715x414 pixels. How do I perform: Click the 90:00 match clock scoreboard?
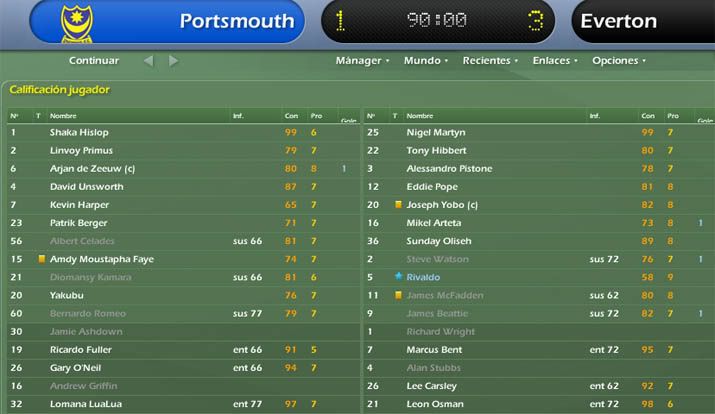(x=438, y=21)
